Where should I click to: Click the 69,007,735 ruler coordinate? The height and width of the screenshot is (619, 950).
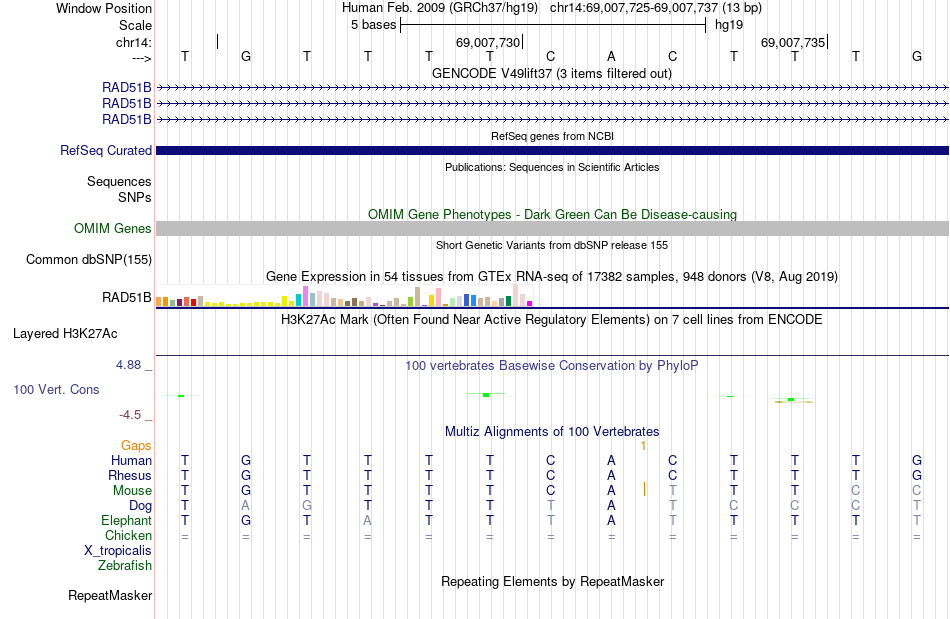pos(792,42)
